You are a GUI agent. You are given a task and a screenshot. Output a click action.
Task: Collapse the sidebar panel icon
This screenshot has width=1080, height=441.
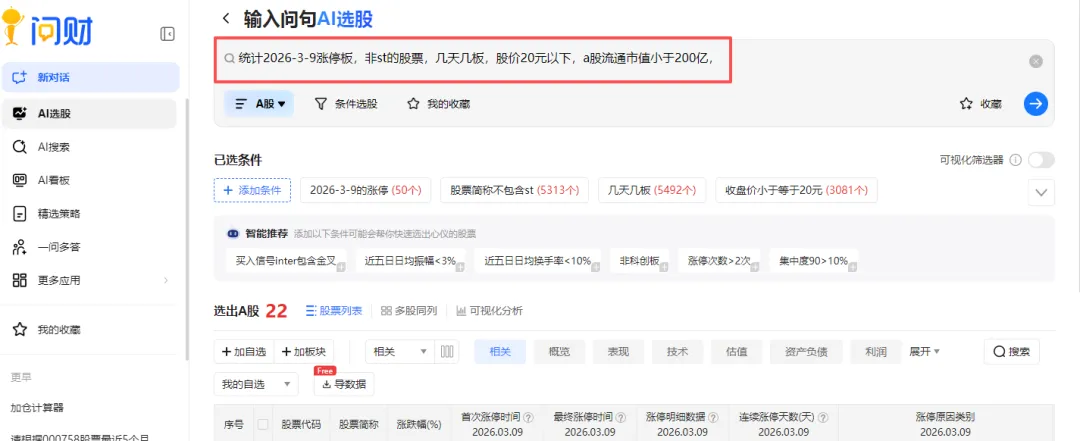coord(167,34)
